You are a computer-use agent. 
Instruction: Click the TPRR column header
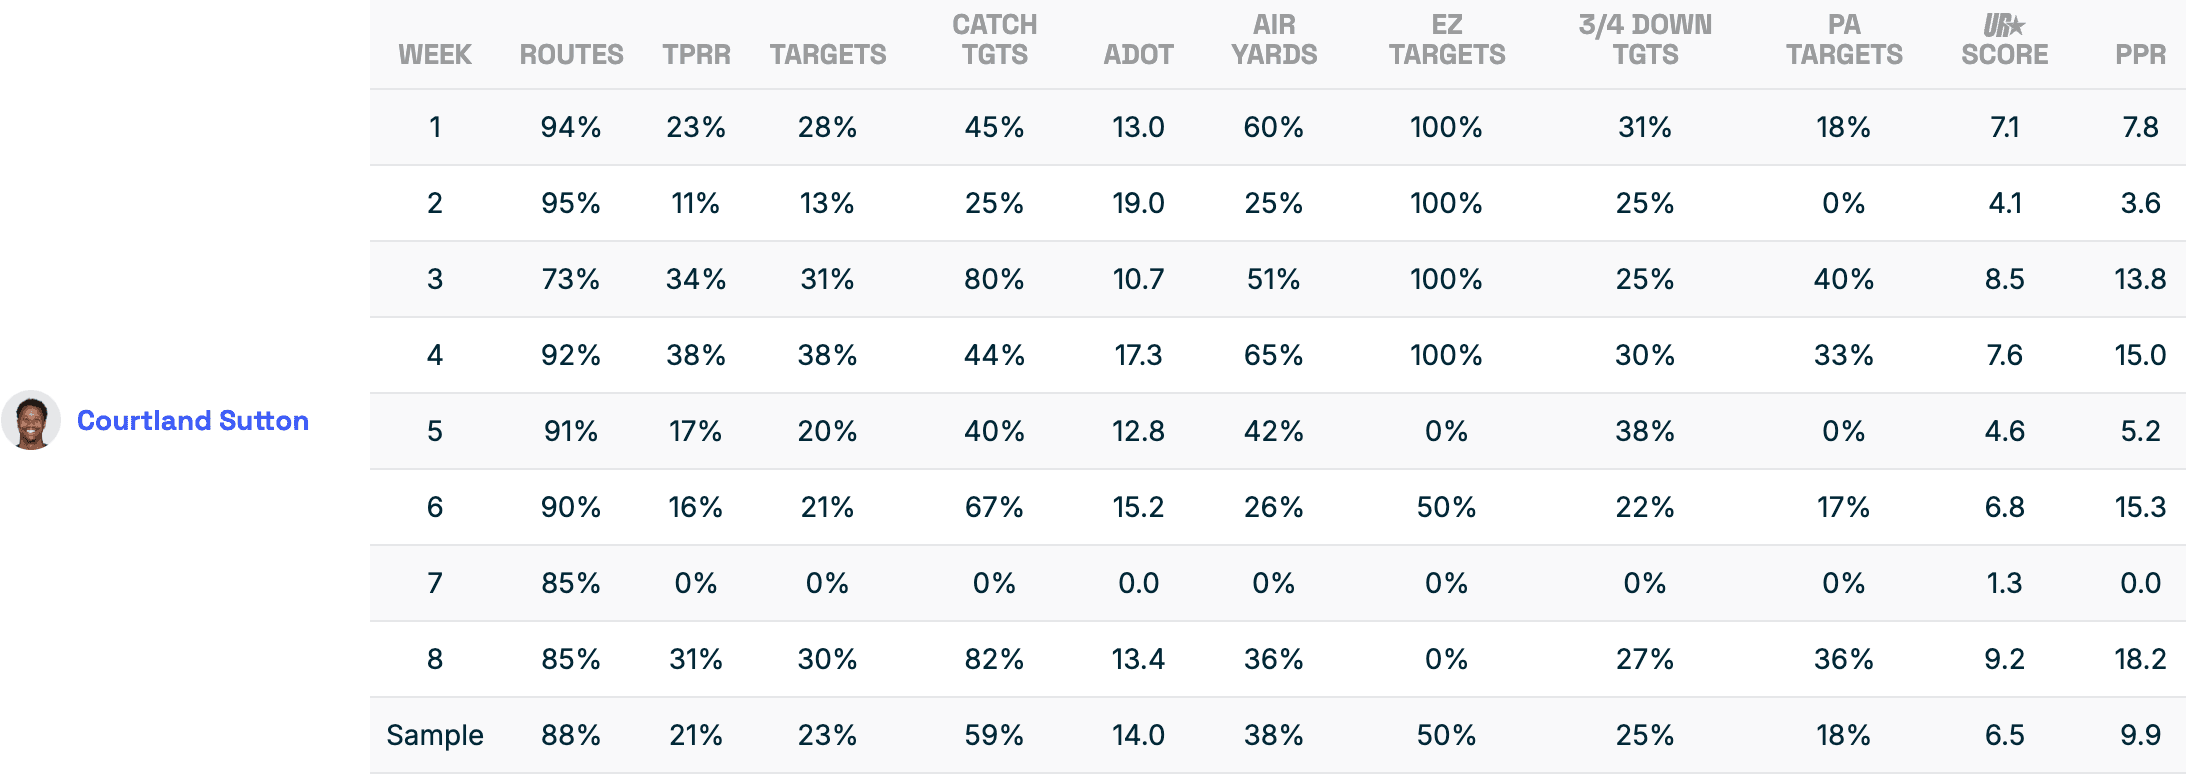click(x=696, y=54)
